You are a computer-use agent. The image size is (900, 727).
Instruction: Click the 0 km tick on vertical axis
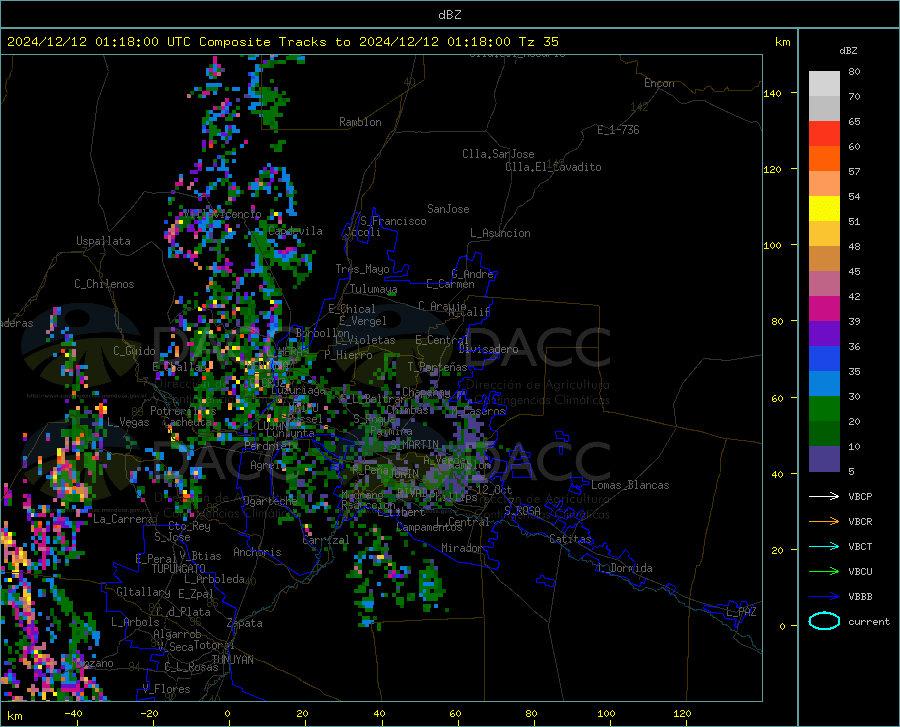pos(782,626)
